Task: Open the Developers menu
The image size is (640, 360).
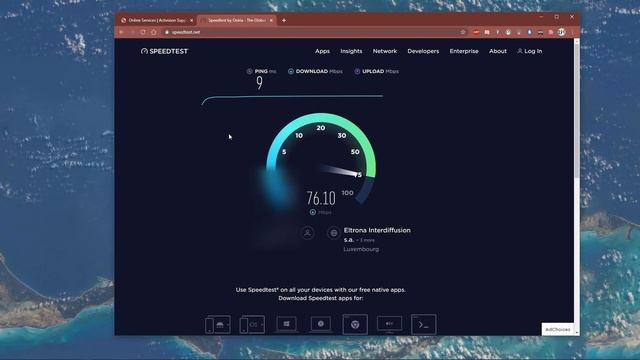Action: click(423, 51)
